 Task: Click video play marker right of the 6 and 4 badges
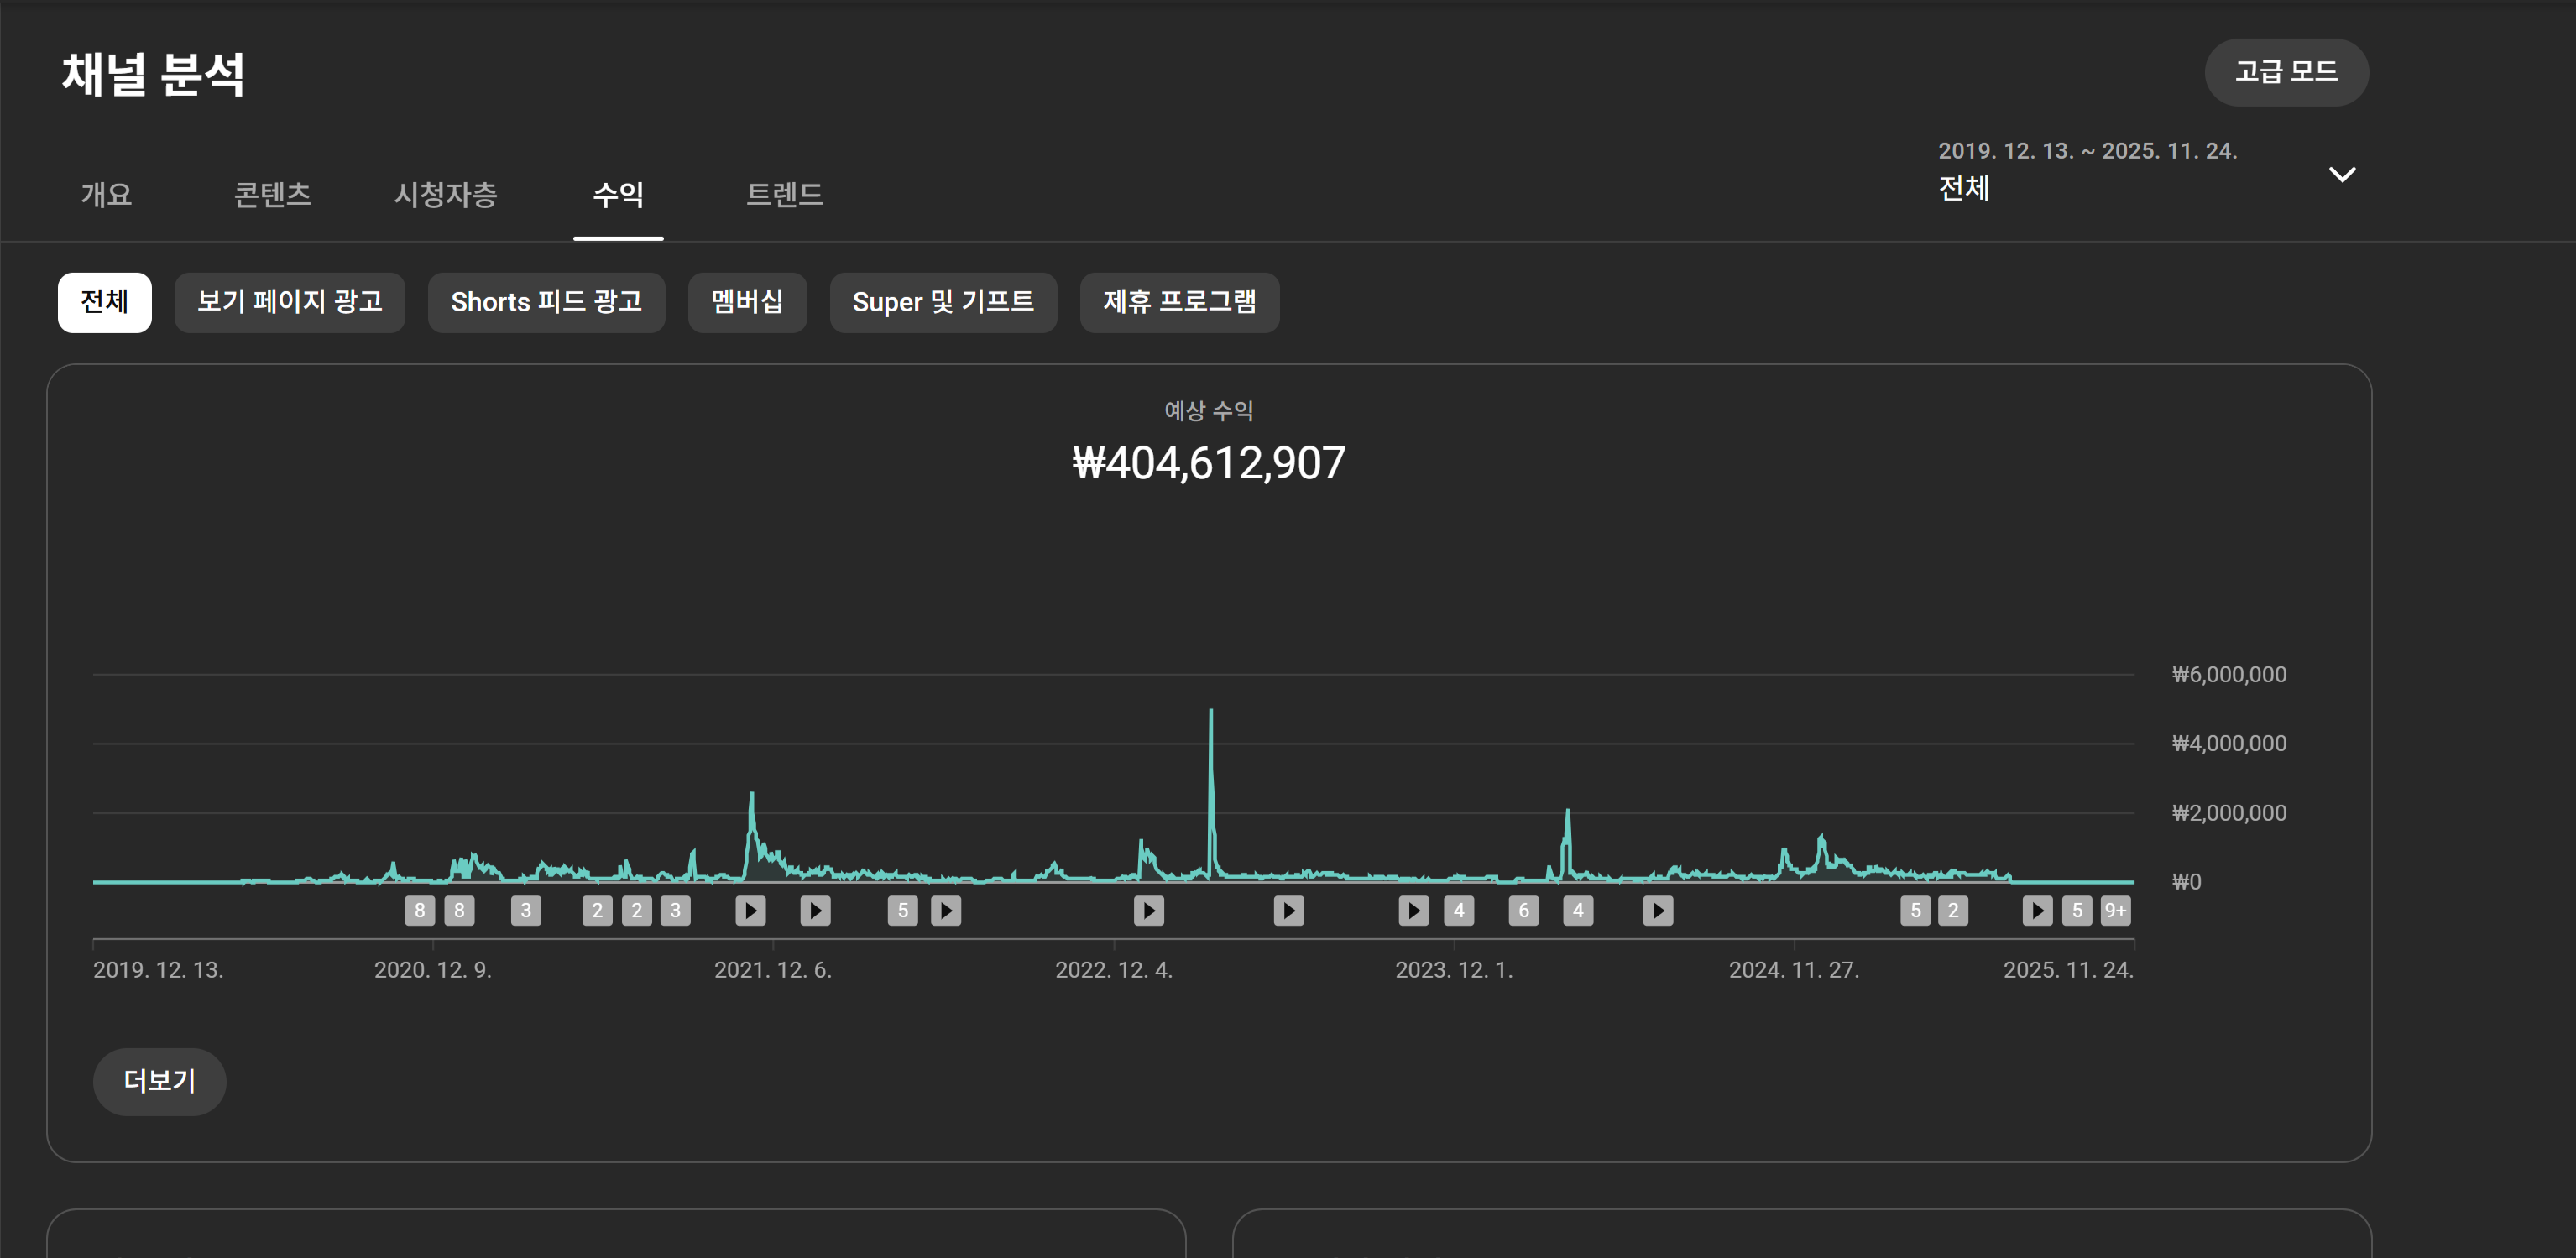pos(1657,910)
